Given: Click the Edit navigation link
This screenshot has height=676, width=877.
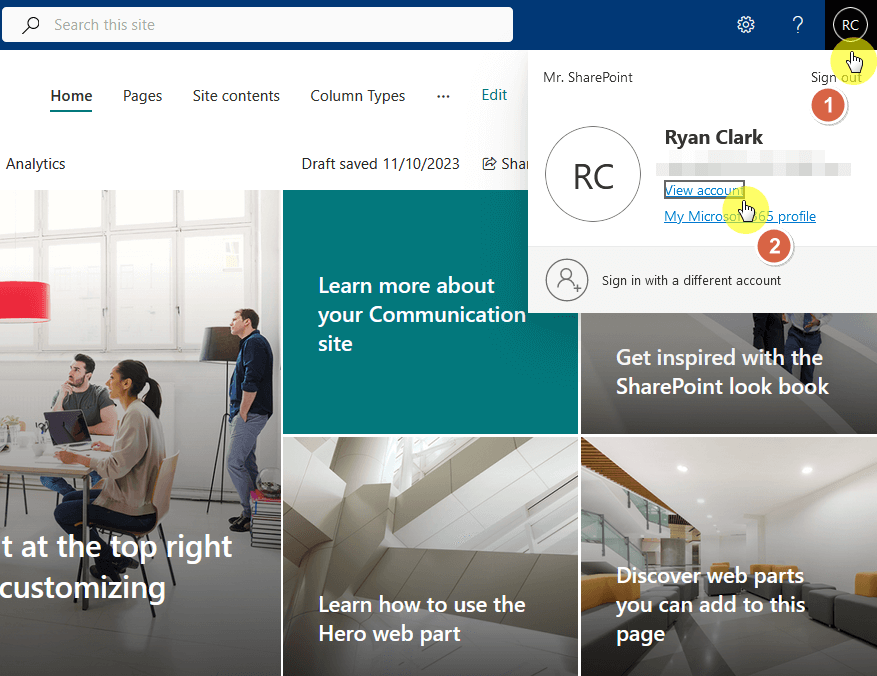Looking at the screenshot, I should (x=494, y=95).
